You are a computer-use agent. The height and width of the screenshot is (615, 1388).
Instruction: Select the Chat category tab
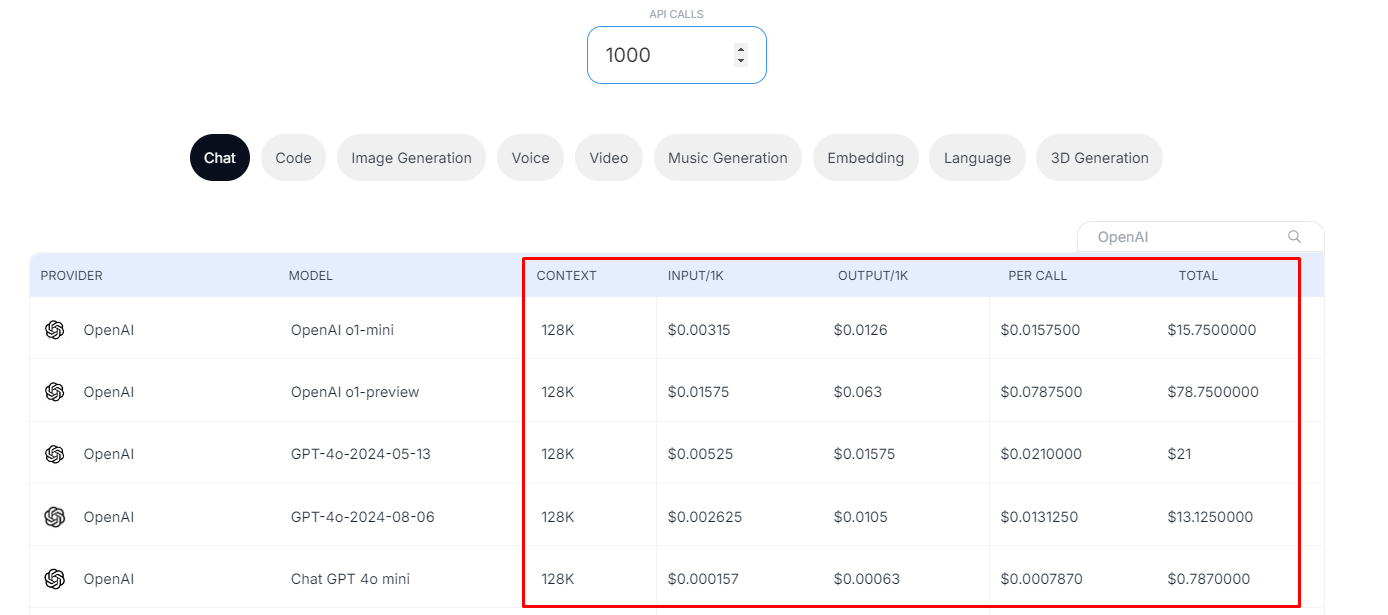(x=220, y=158)
